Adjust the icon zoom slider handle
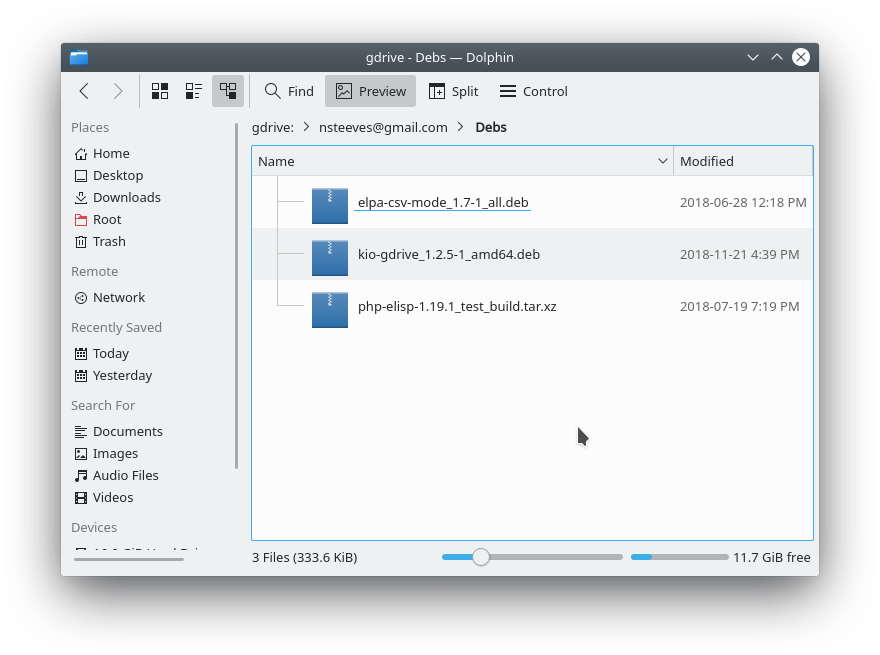The image size is (880, 655). [480, 557]
